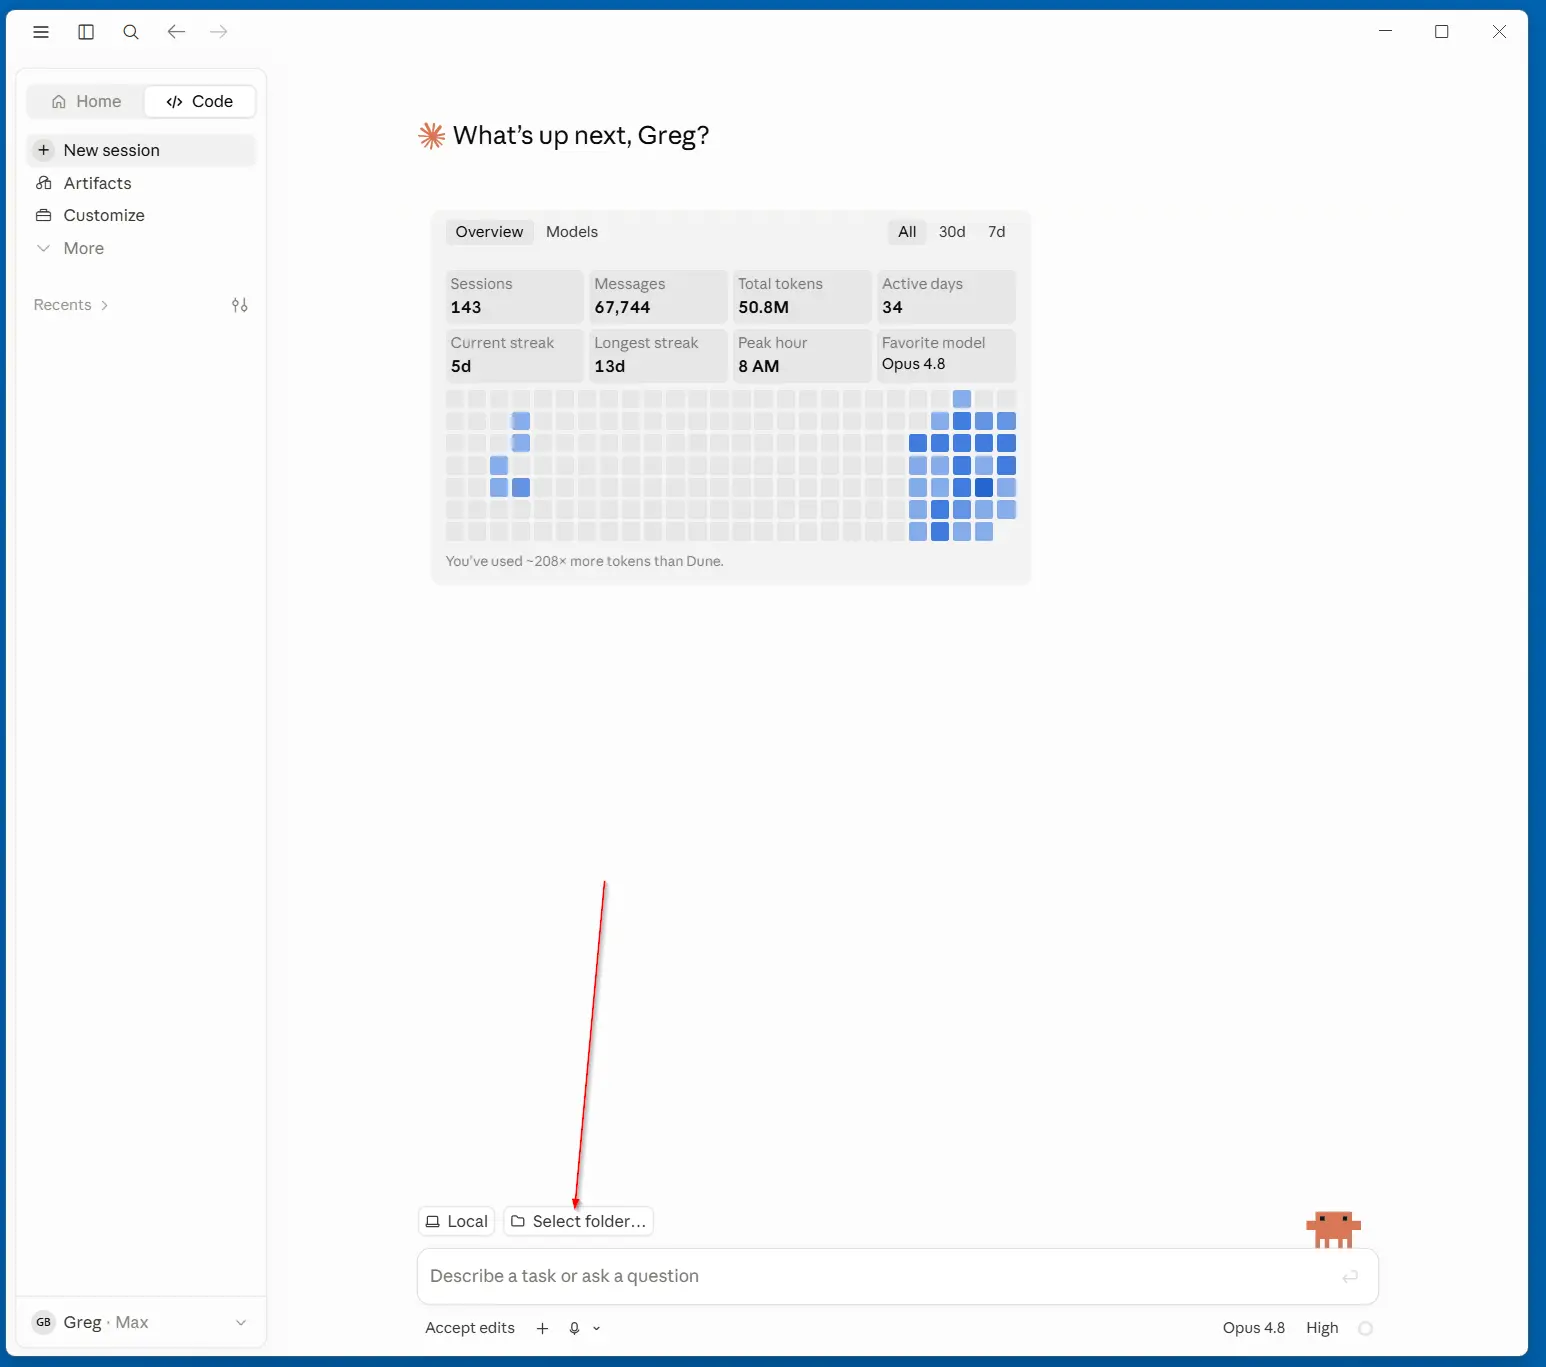Start a New session
1546x1367 pixels.
141,150
